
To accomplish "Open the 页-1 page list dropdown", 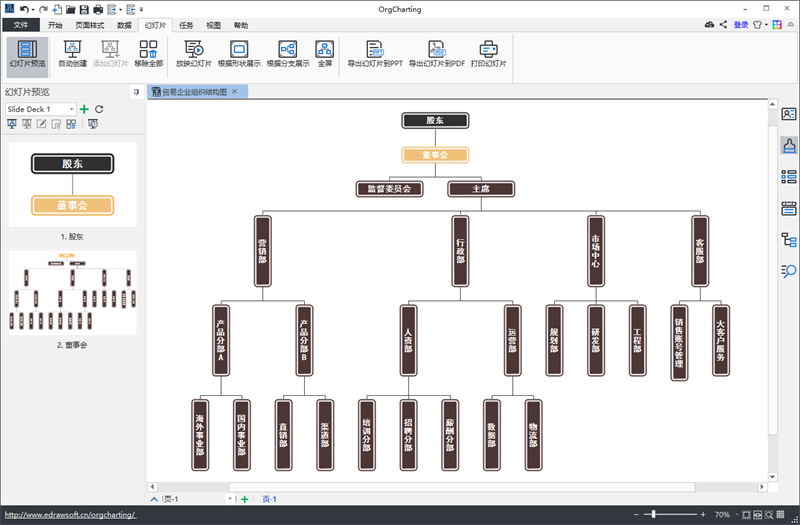I will (230, 498).
